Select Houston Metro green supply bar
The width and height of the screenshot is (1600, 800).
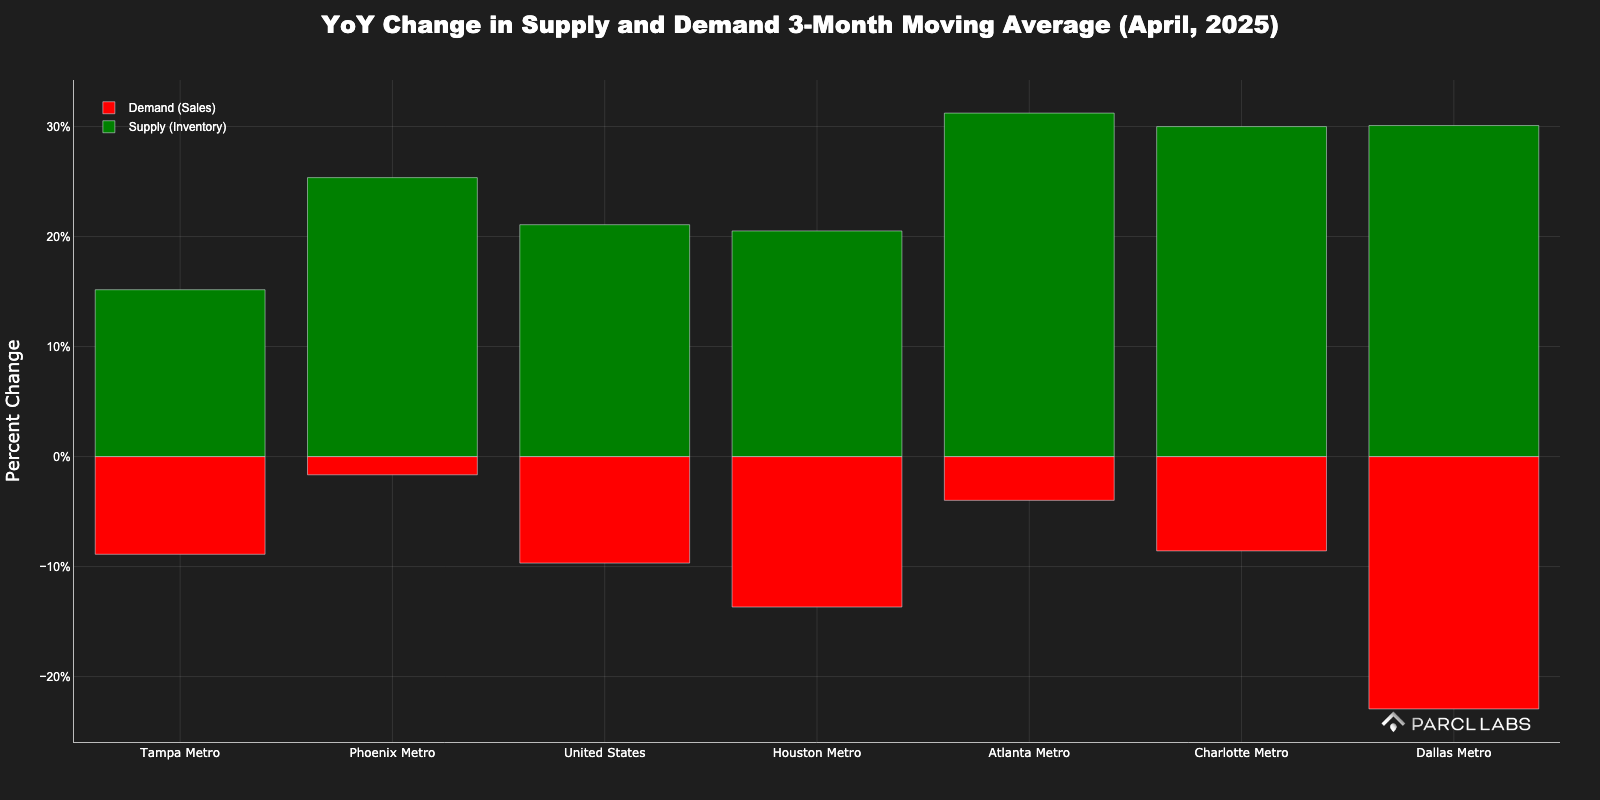(817, 344)
